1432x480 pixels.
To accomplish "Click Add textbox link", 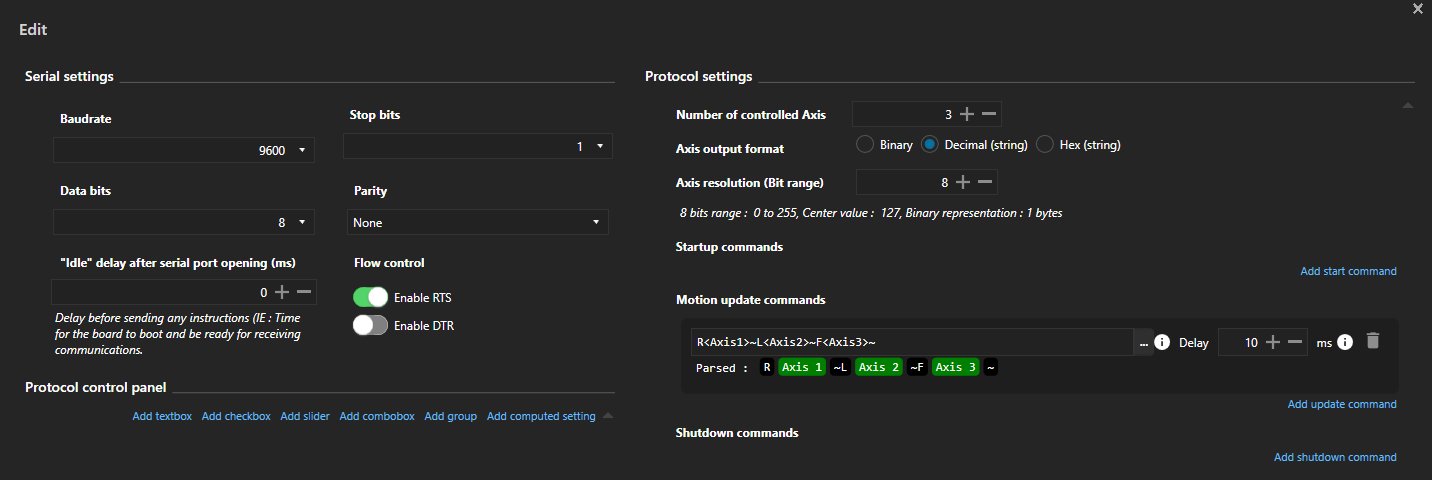I will (x=162, y=416).
